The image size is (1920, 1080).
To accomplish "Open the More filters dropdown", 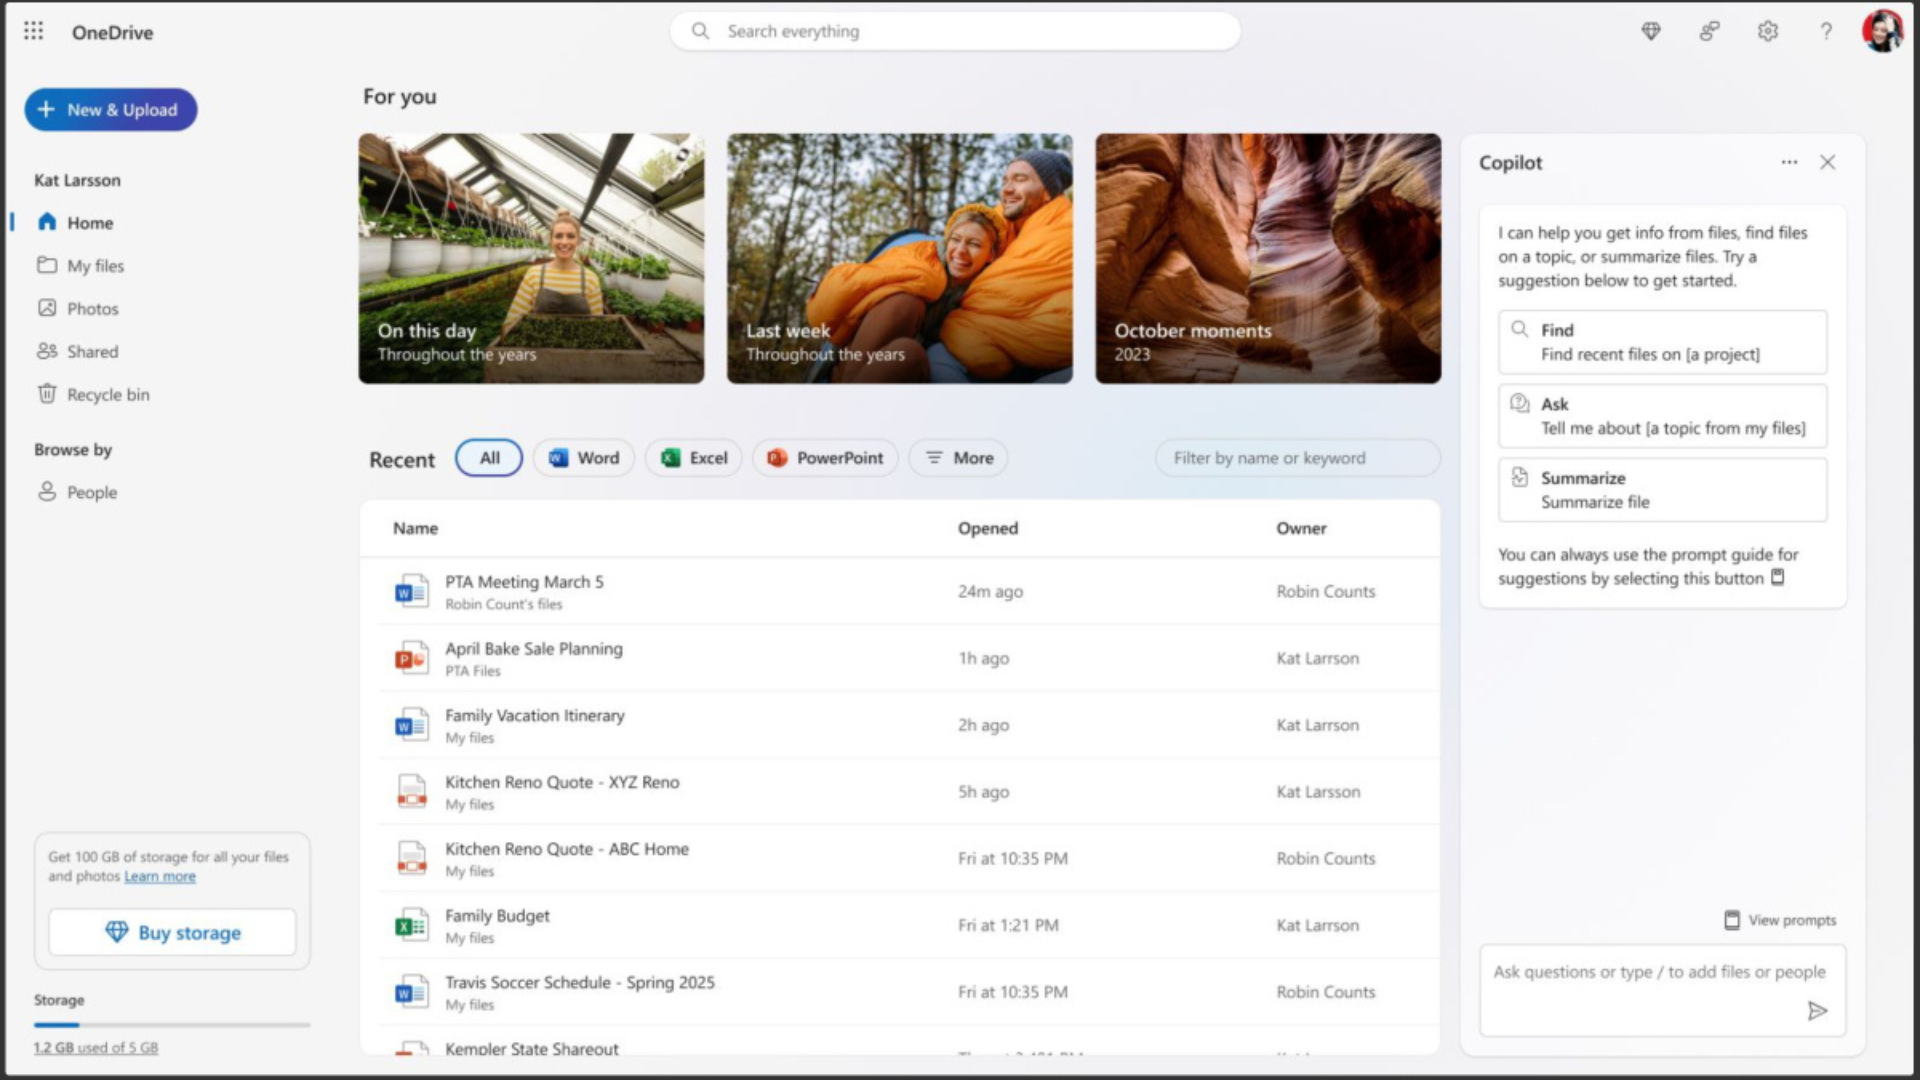I will coord(957,457).
